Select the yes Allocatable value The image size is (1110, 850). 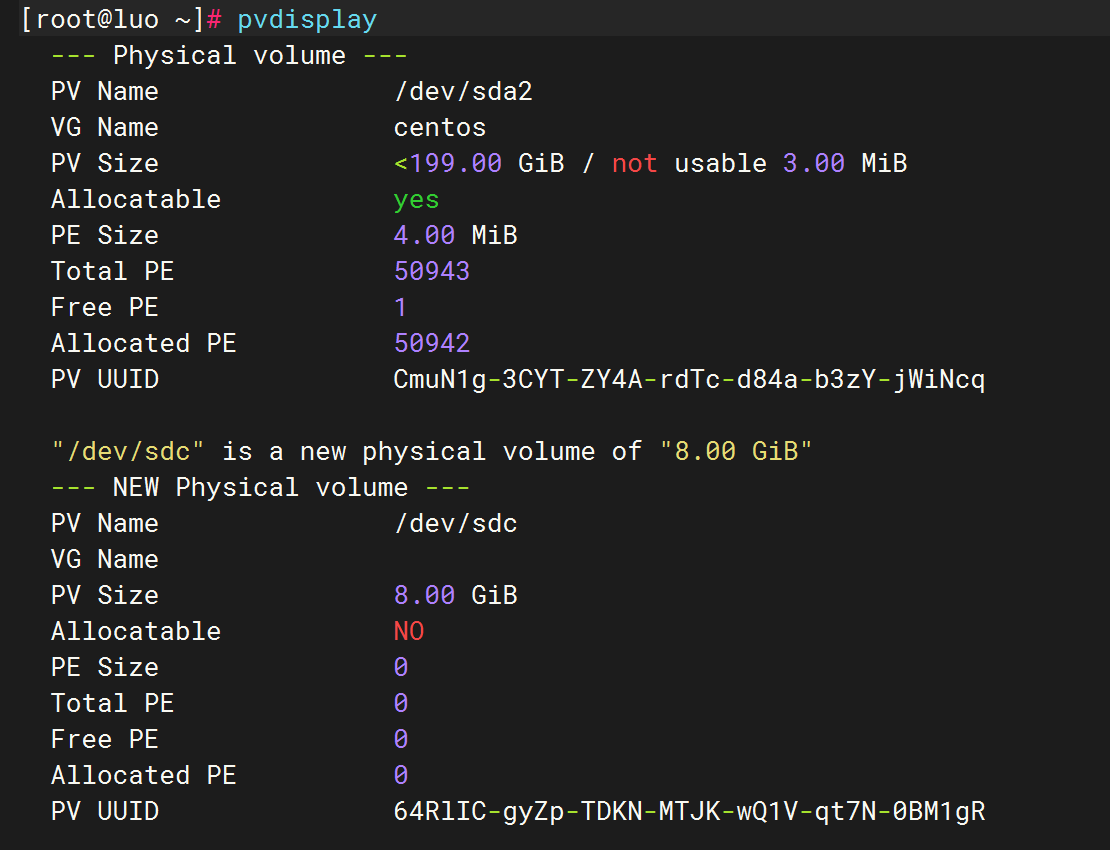point(415,199)
